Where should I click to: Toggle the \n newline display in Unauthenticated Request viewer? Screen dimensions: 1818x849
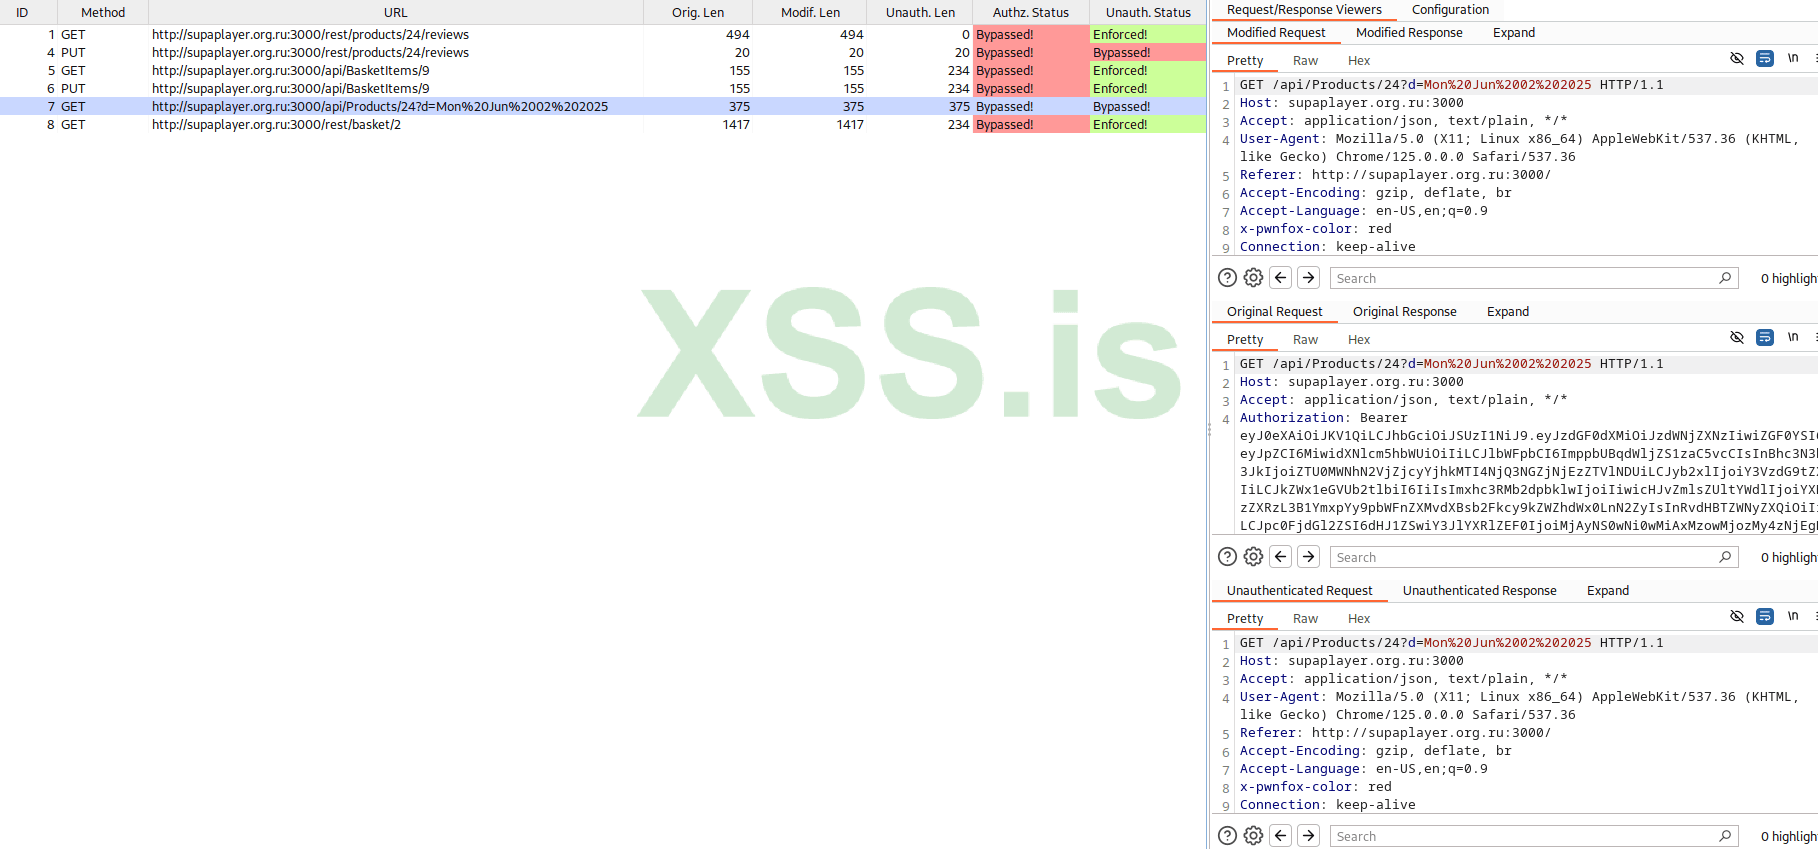[x=1793, y=617]
